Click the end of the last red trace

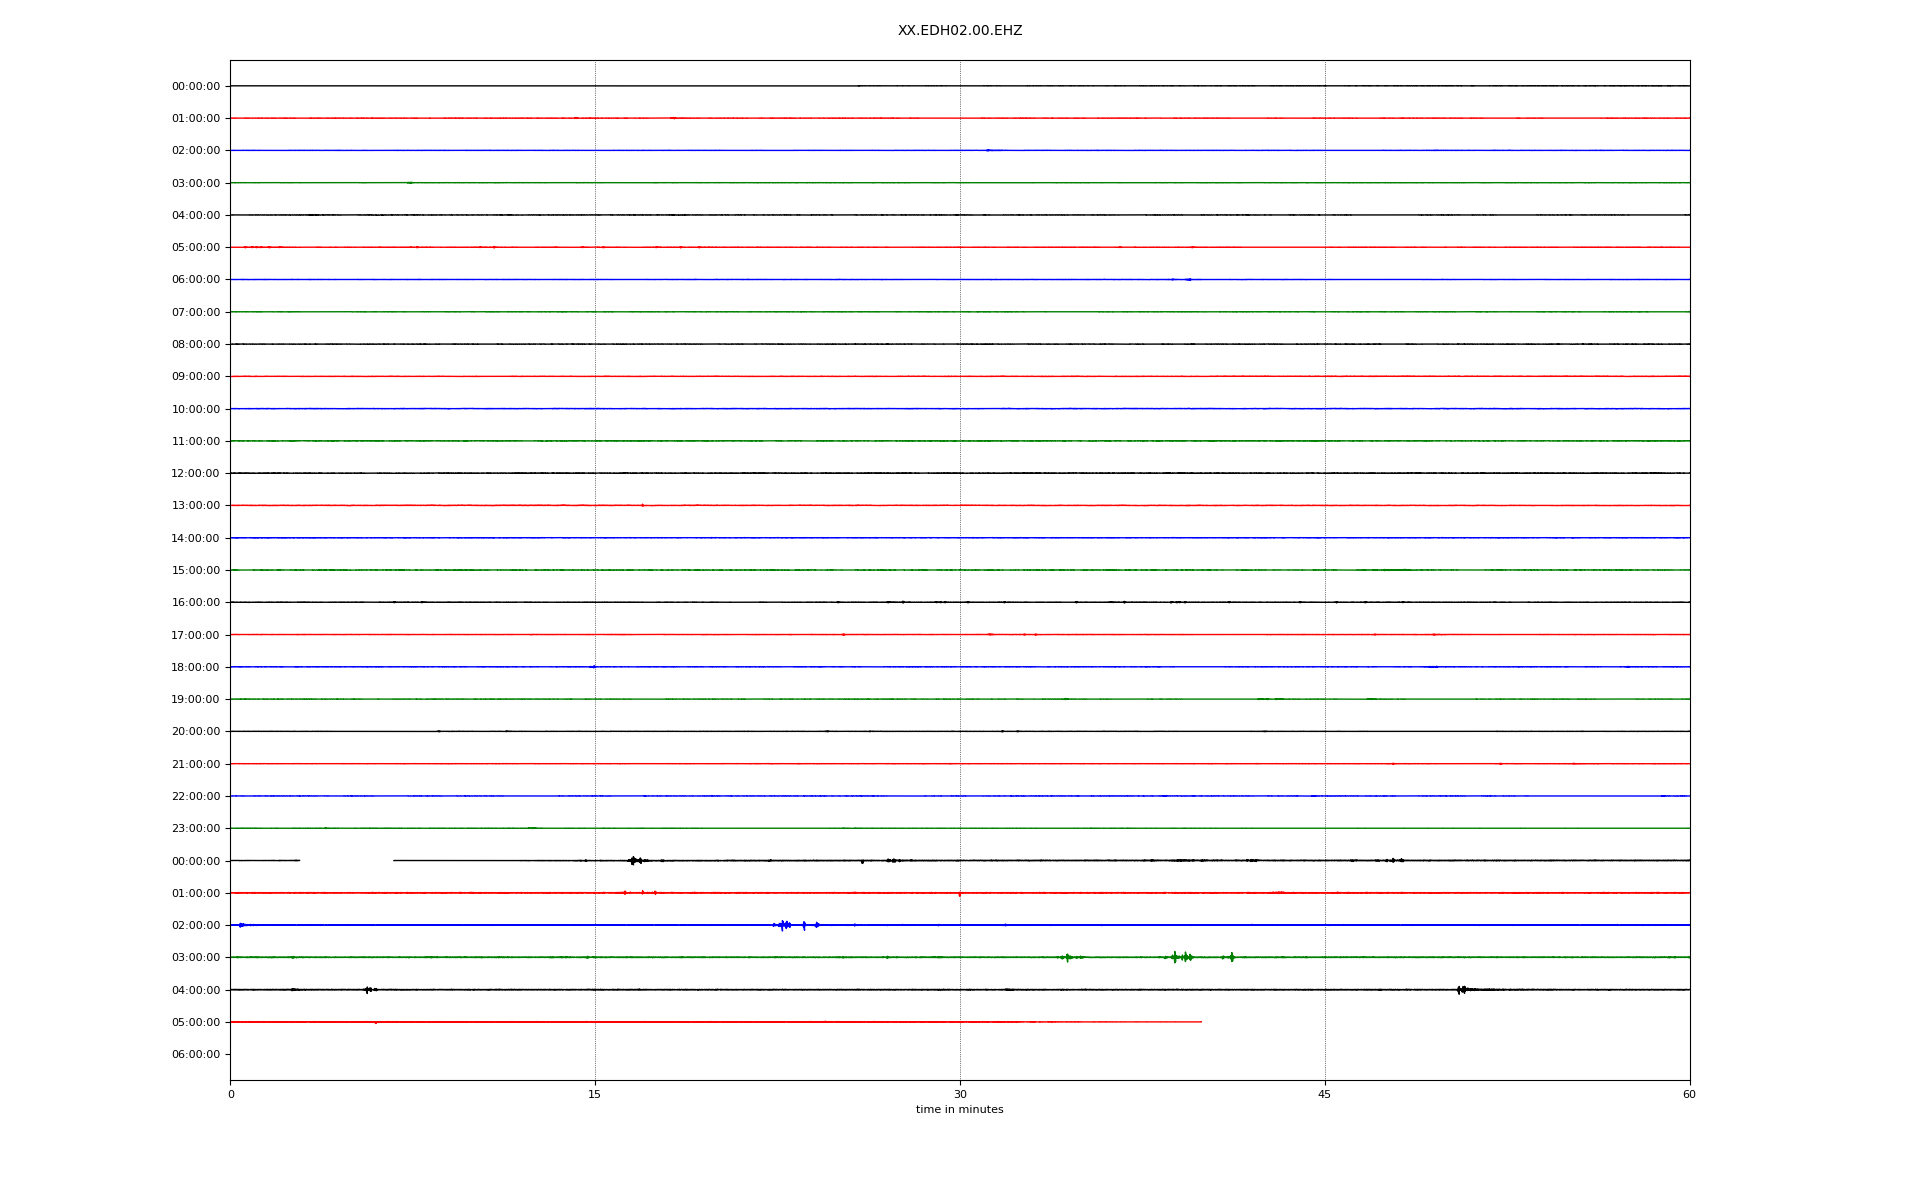(x=1200, y=1022)
